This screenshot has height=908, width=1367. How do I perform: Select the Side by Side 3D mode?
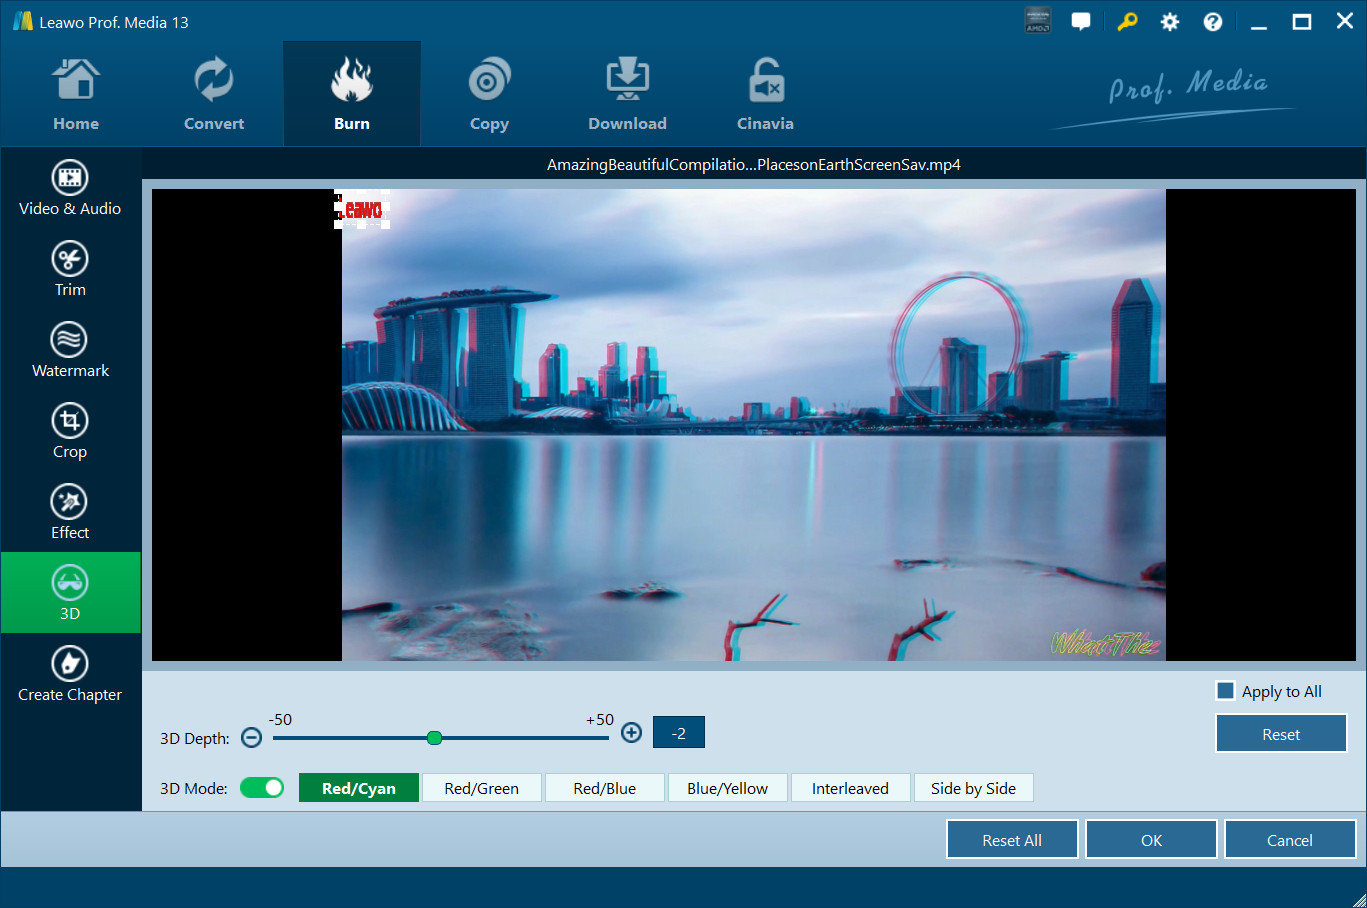(x=973, y=788)
